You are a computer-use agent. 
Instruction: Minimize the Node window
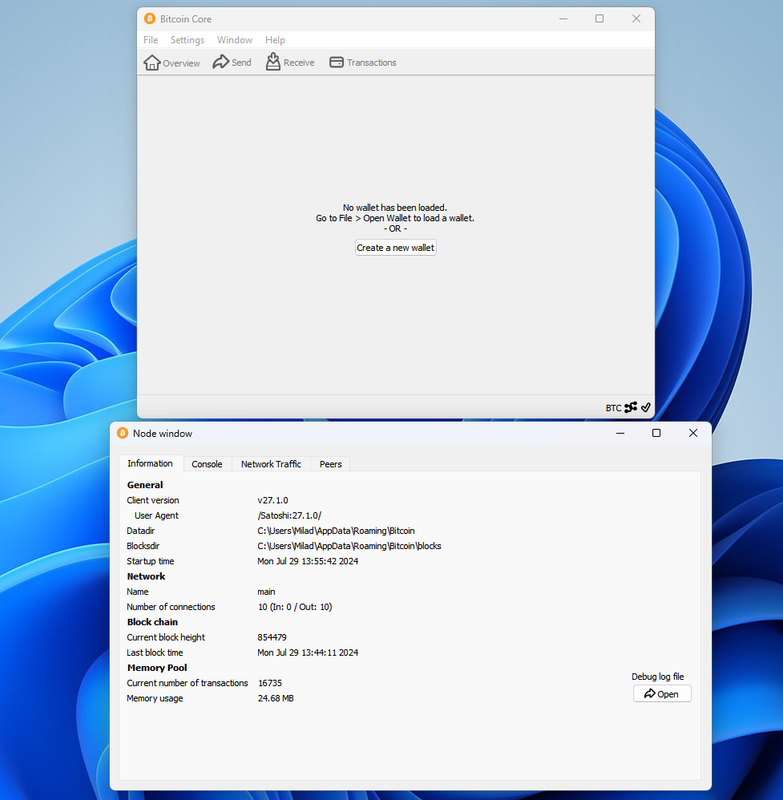620,433
